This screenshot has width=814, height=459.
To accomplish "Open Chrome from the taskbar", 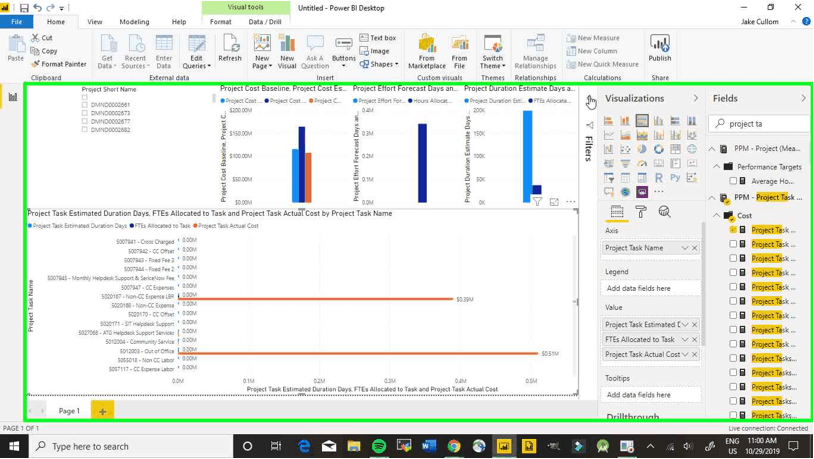I will coord(454,446).
